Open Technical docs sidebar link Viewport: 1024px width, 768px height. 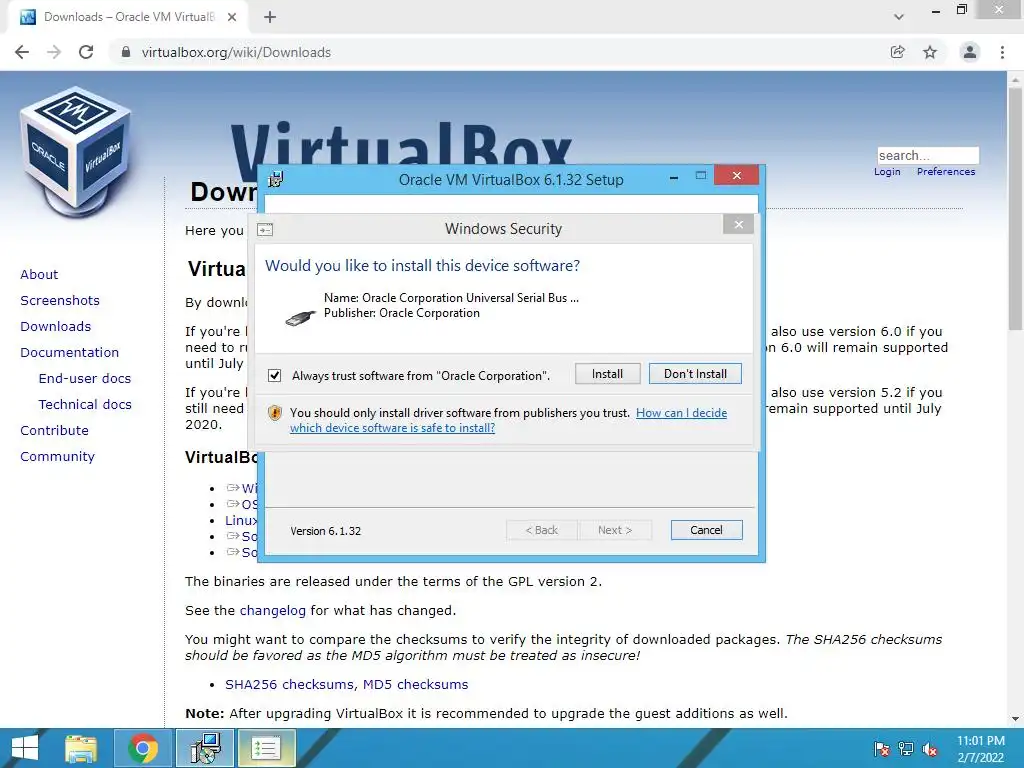85,405
